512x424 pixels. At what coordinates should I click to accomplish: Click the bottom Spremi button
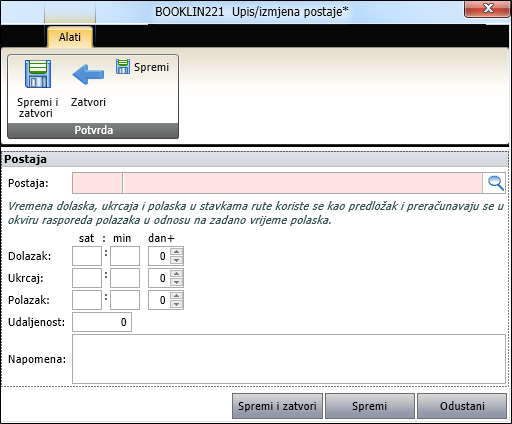[x=370, y=406]
